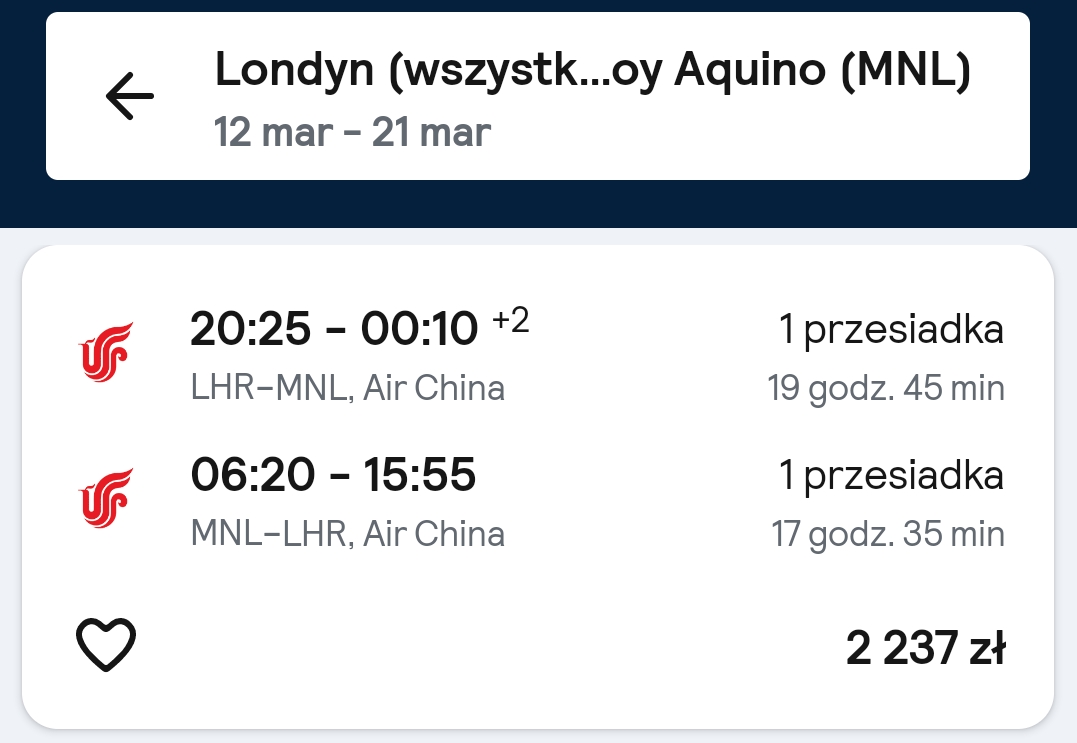Viewport: 1077px width, 743px height.
Task: Click the 00:10 arrival time
Action: (x=419, y=328)
